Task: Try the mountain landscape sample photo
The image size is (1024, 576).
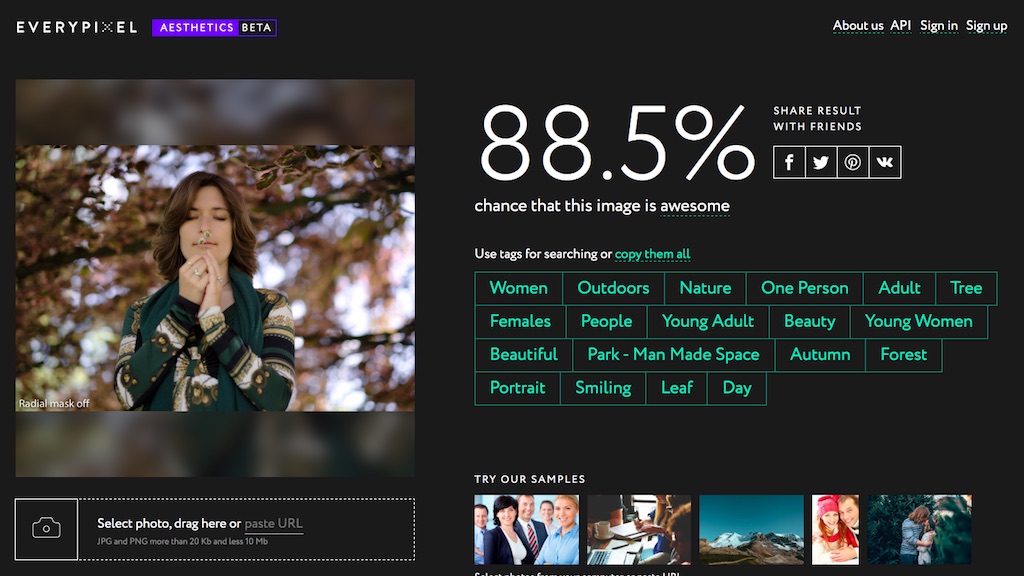Action: click(x=752, y=530)
